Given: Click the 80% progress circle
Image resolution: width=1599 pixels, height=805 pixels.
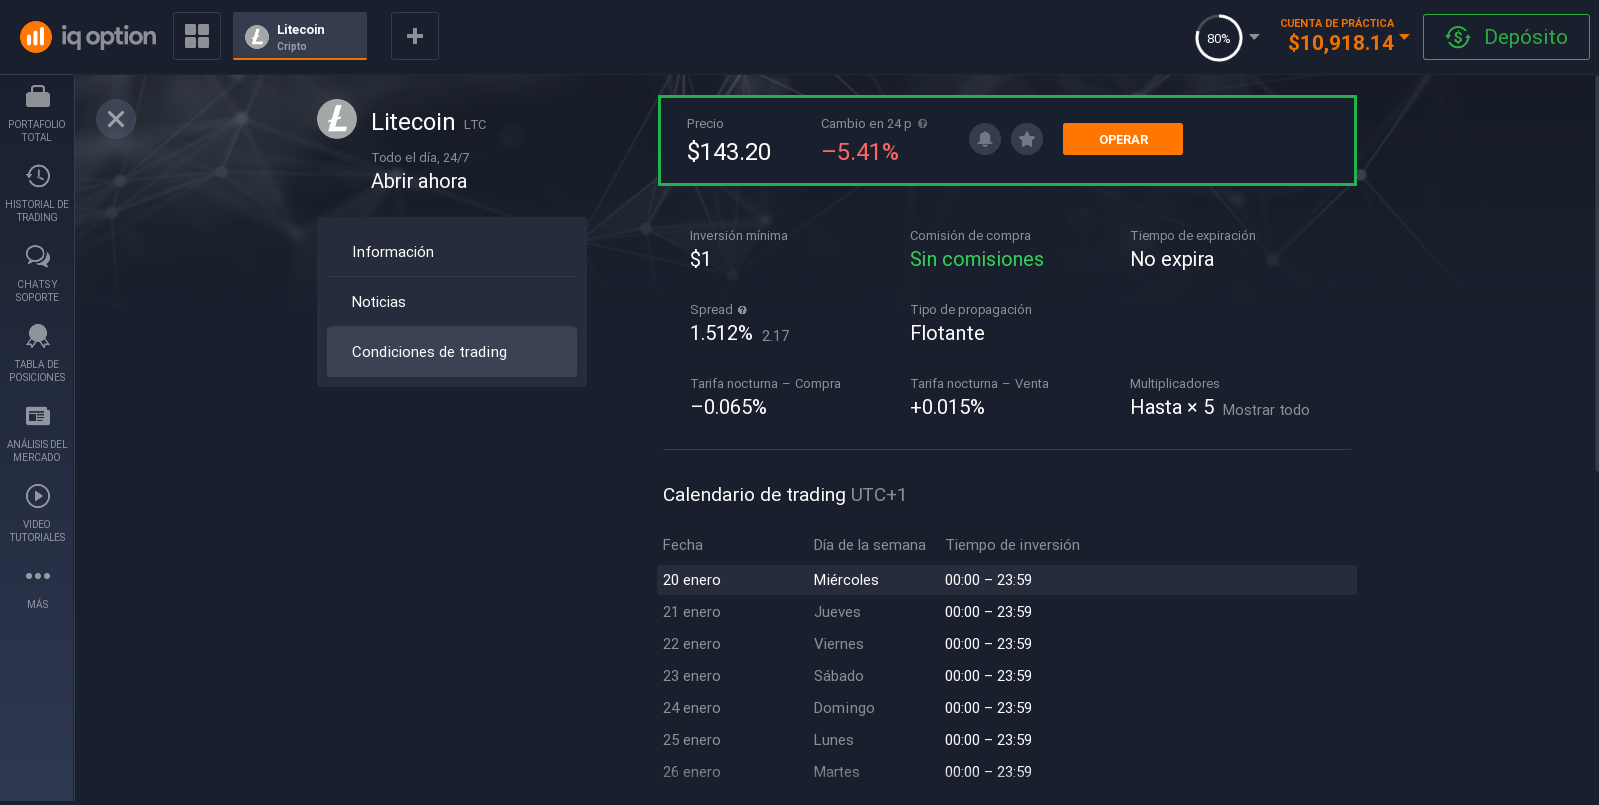Looking at the screenshot, I should pos(1218,38).
